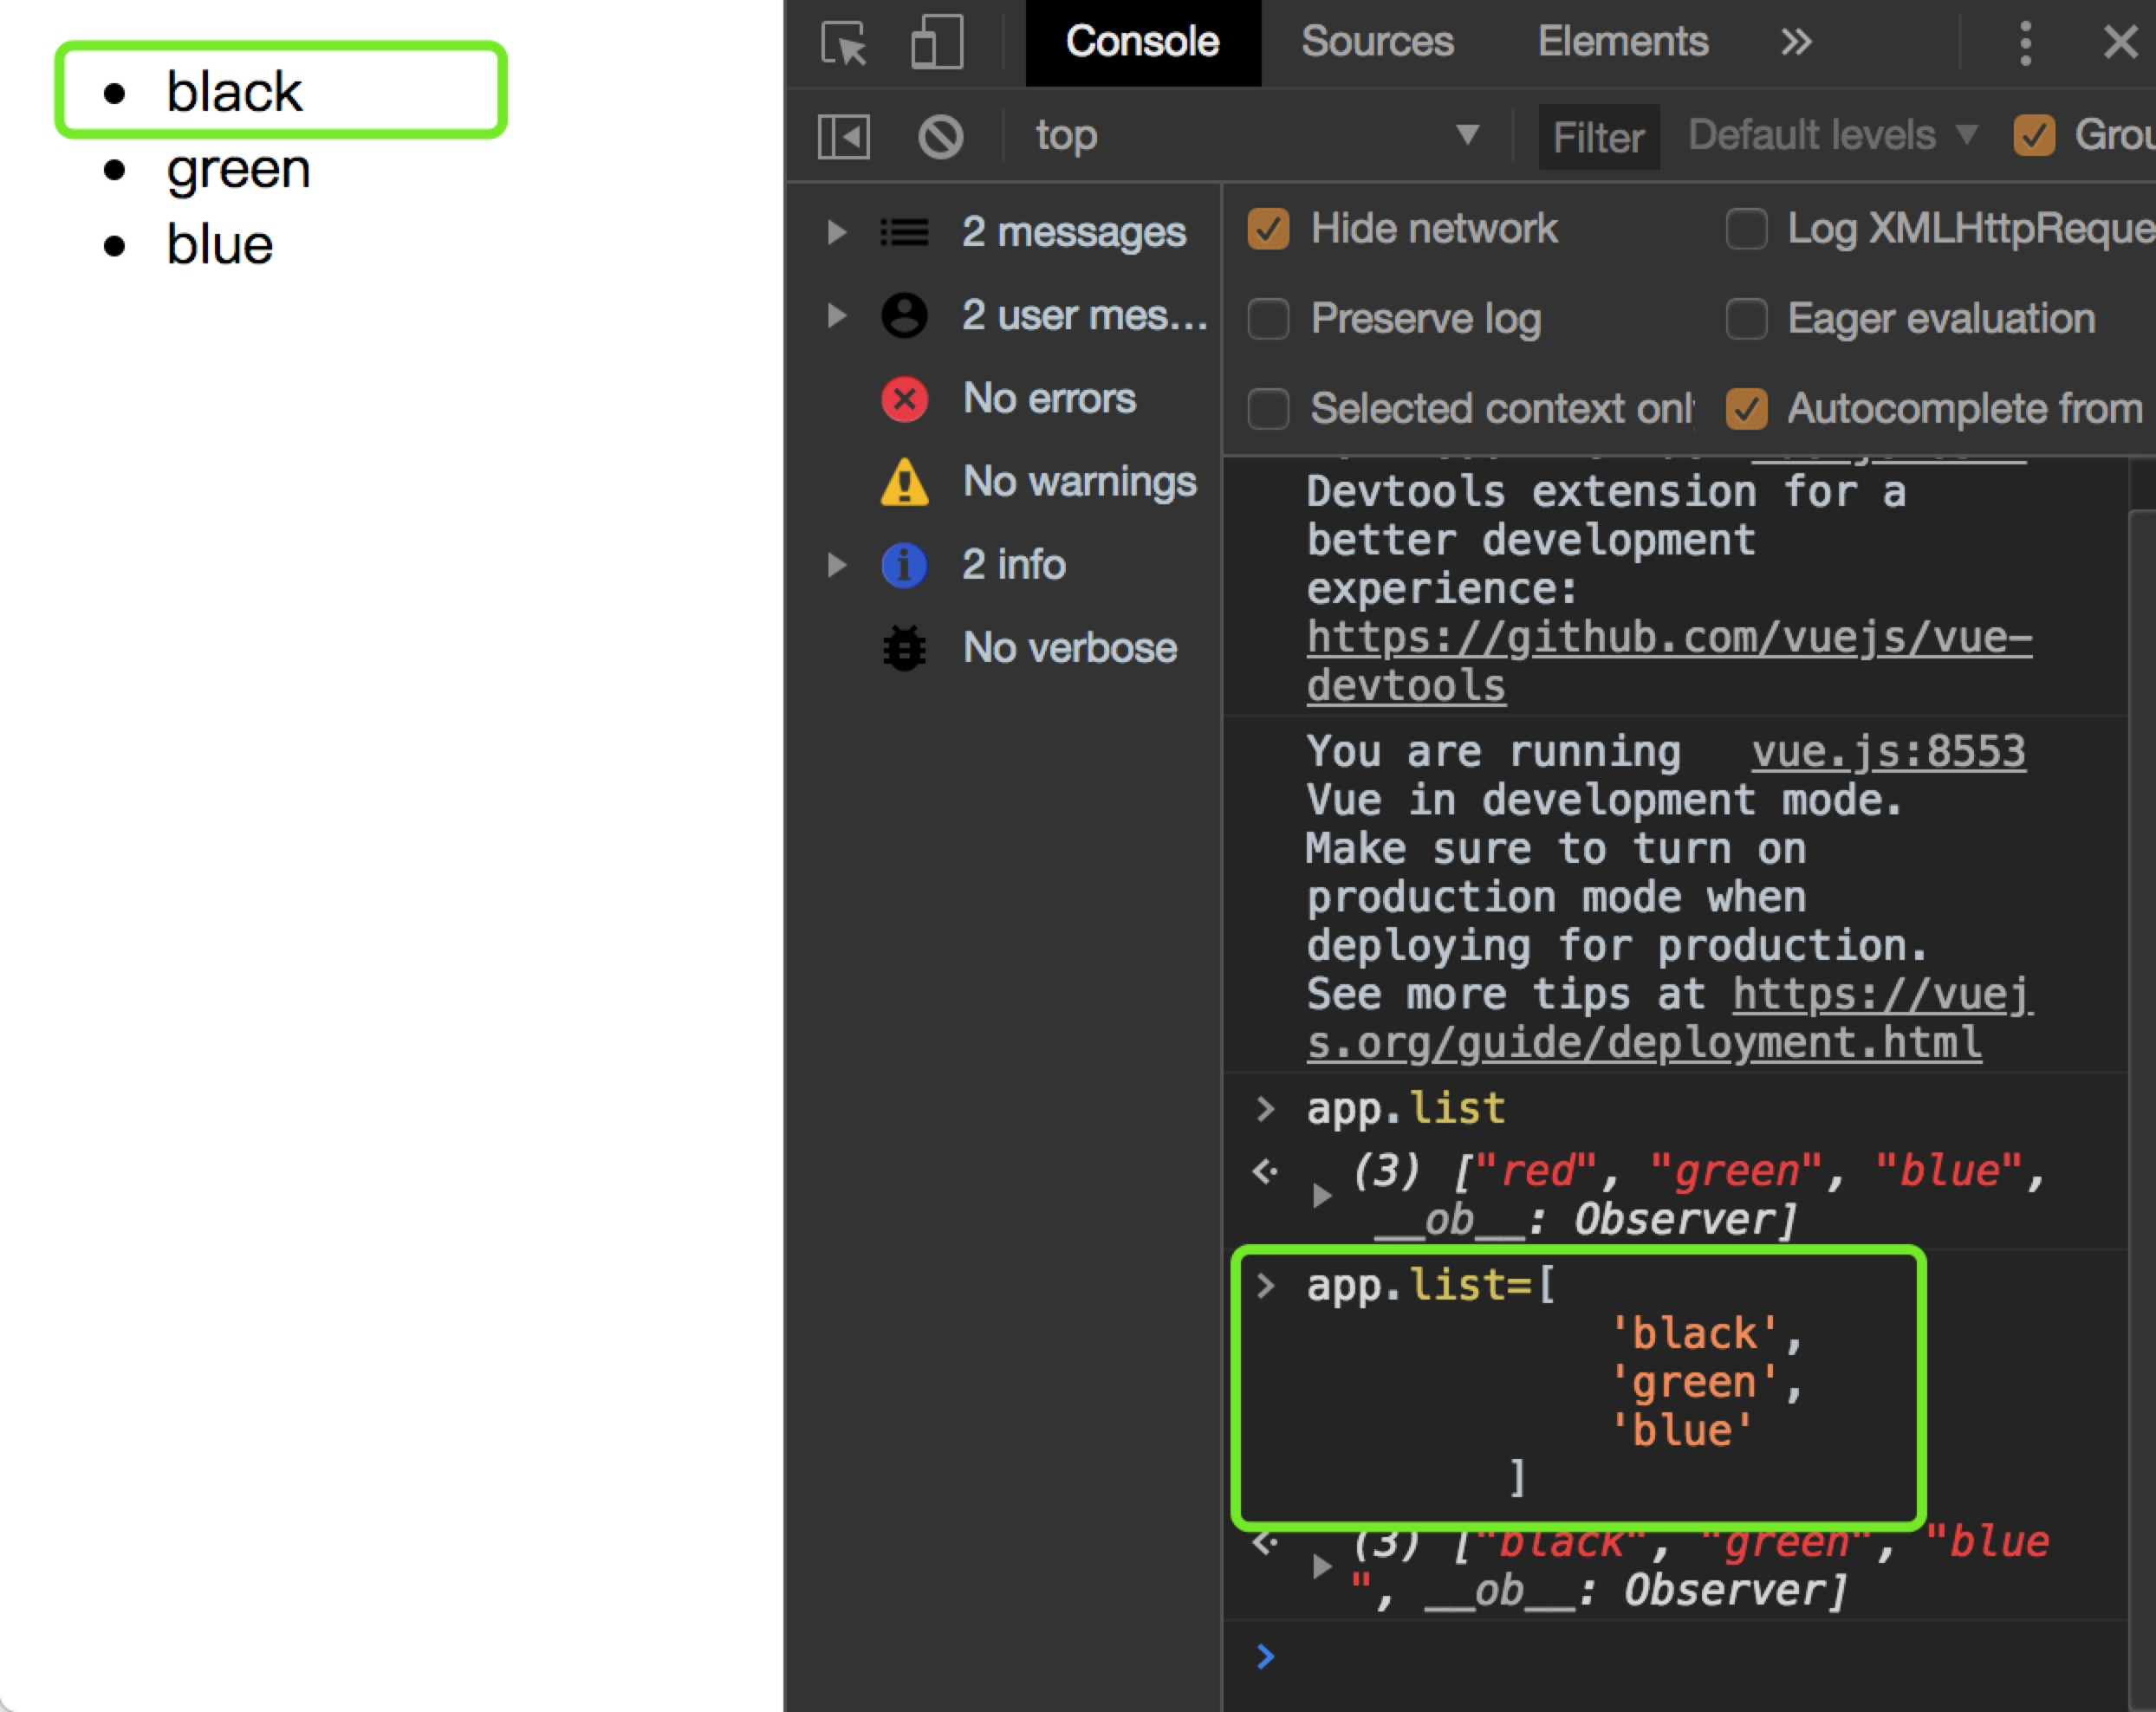Switch to the Sources tab
The height and width of the screenshot is (1712, 2156).
click(1376, 43)
